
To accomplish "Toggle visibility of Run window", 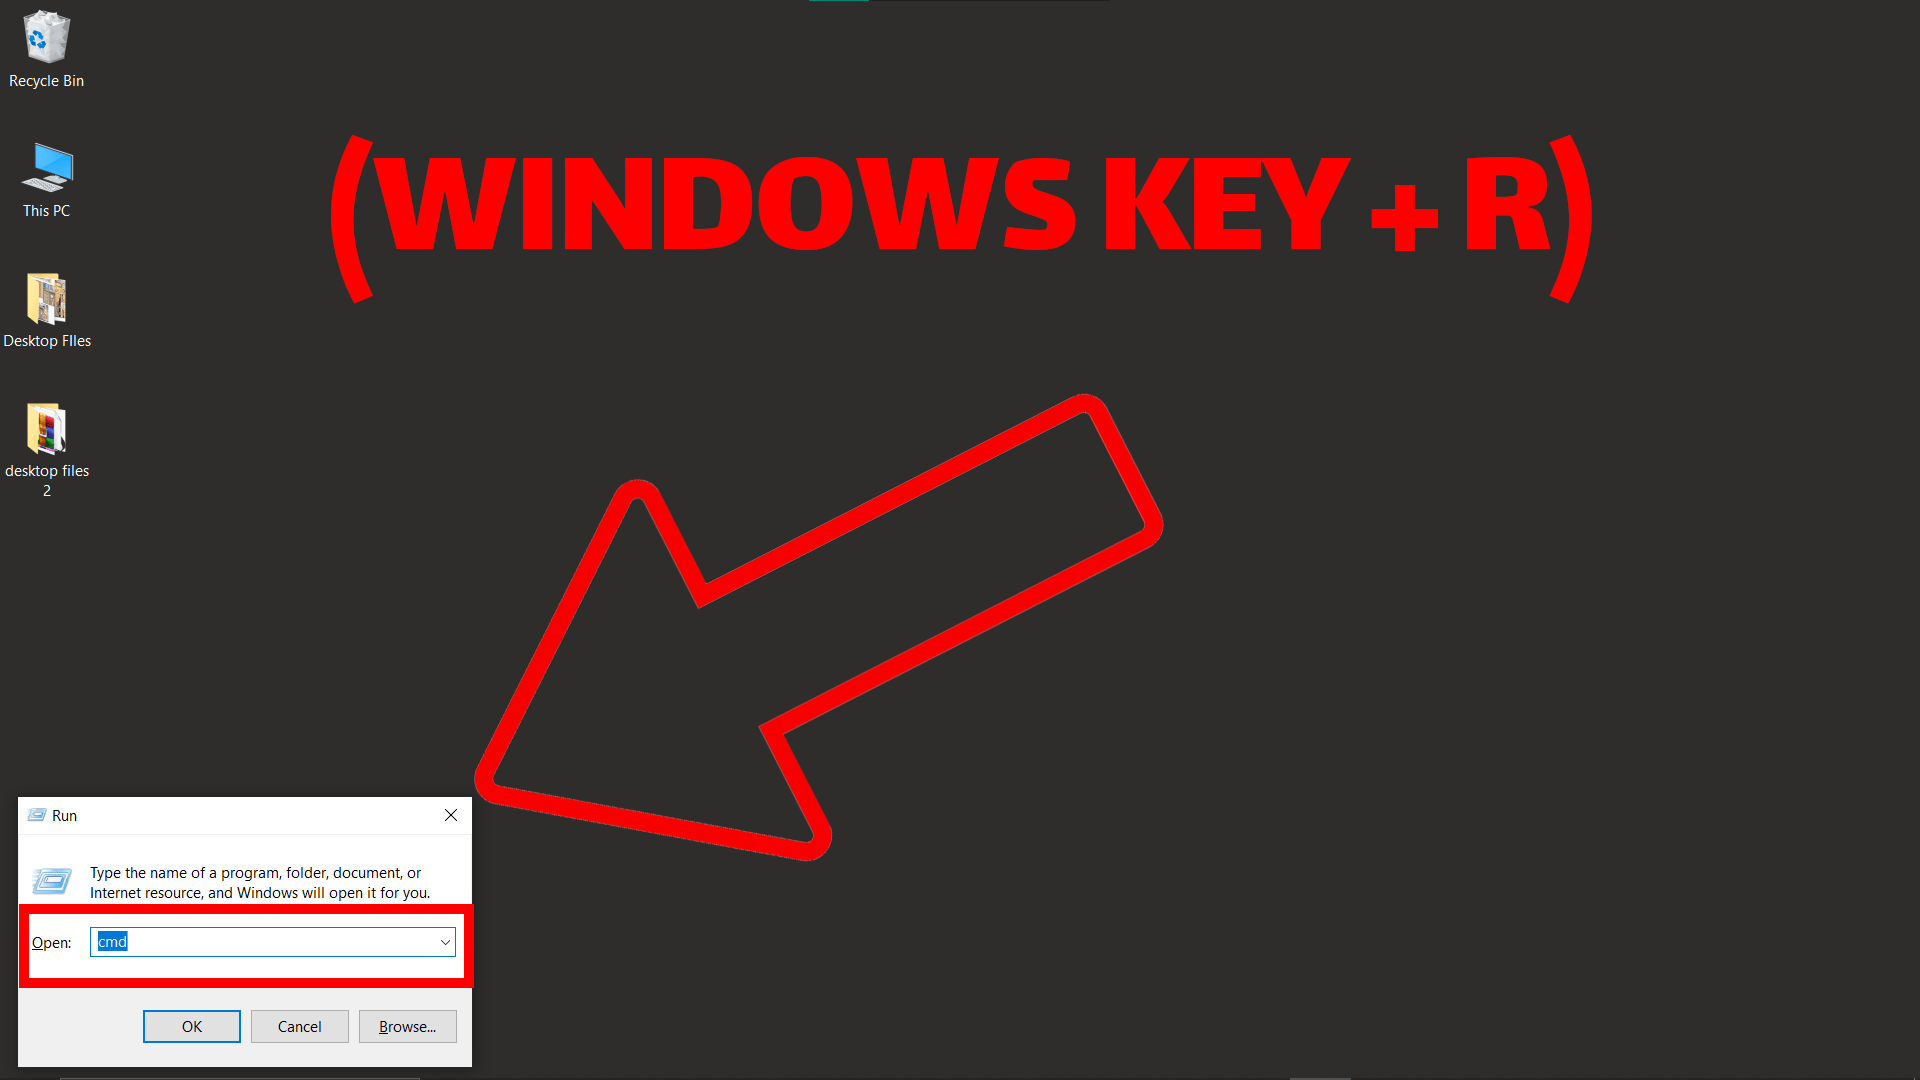I will coord(451,814).
